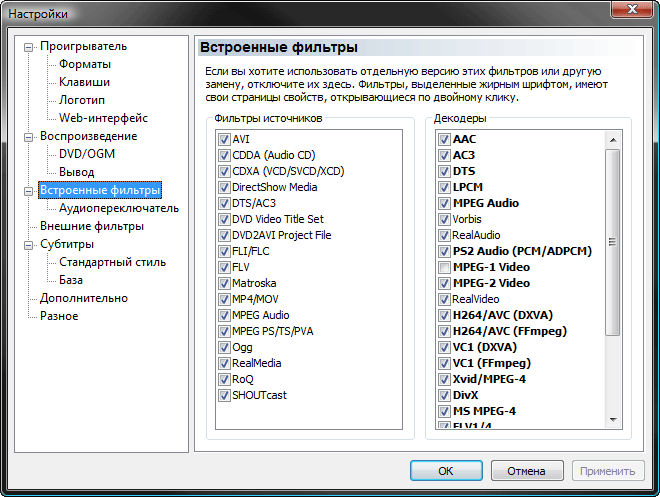This screenshot has width=660, height=497.
Task: Collapse the Субтитры tree node
Action: pos(28,245)
